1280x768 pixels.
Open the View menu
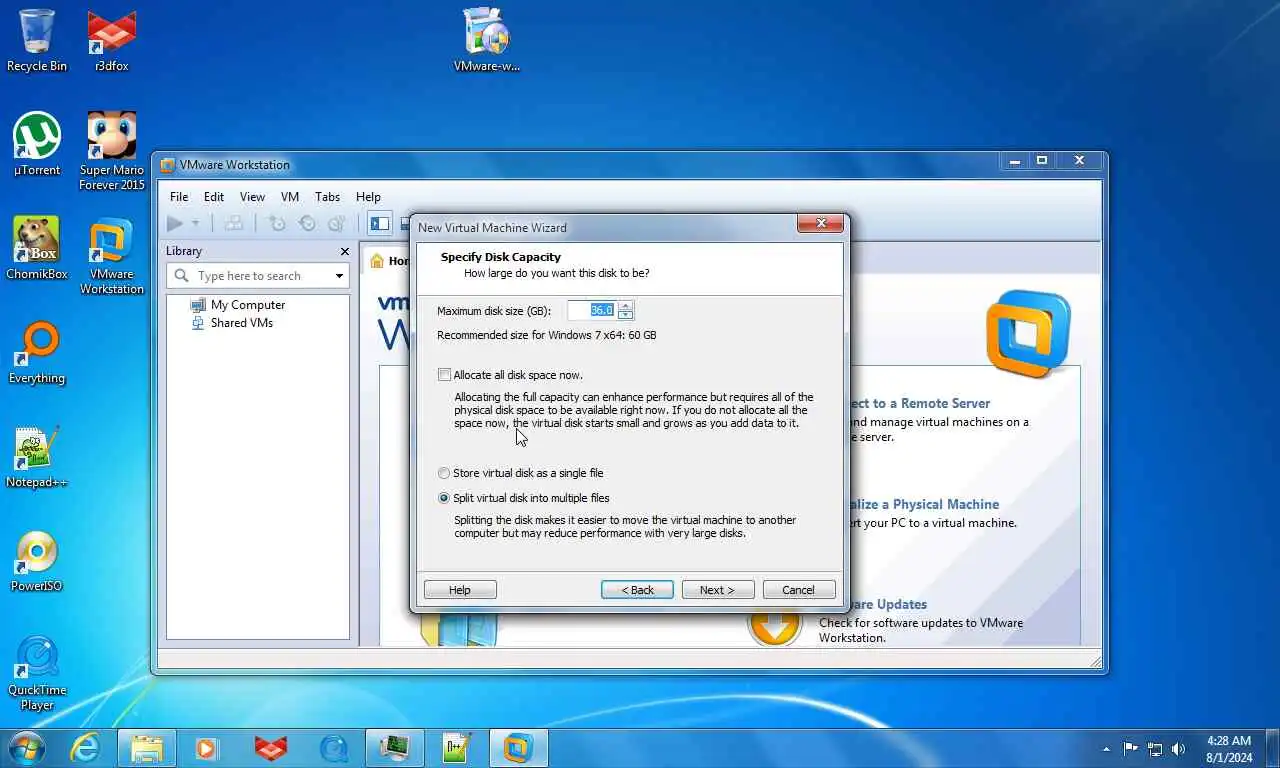coord(252,197)
